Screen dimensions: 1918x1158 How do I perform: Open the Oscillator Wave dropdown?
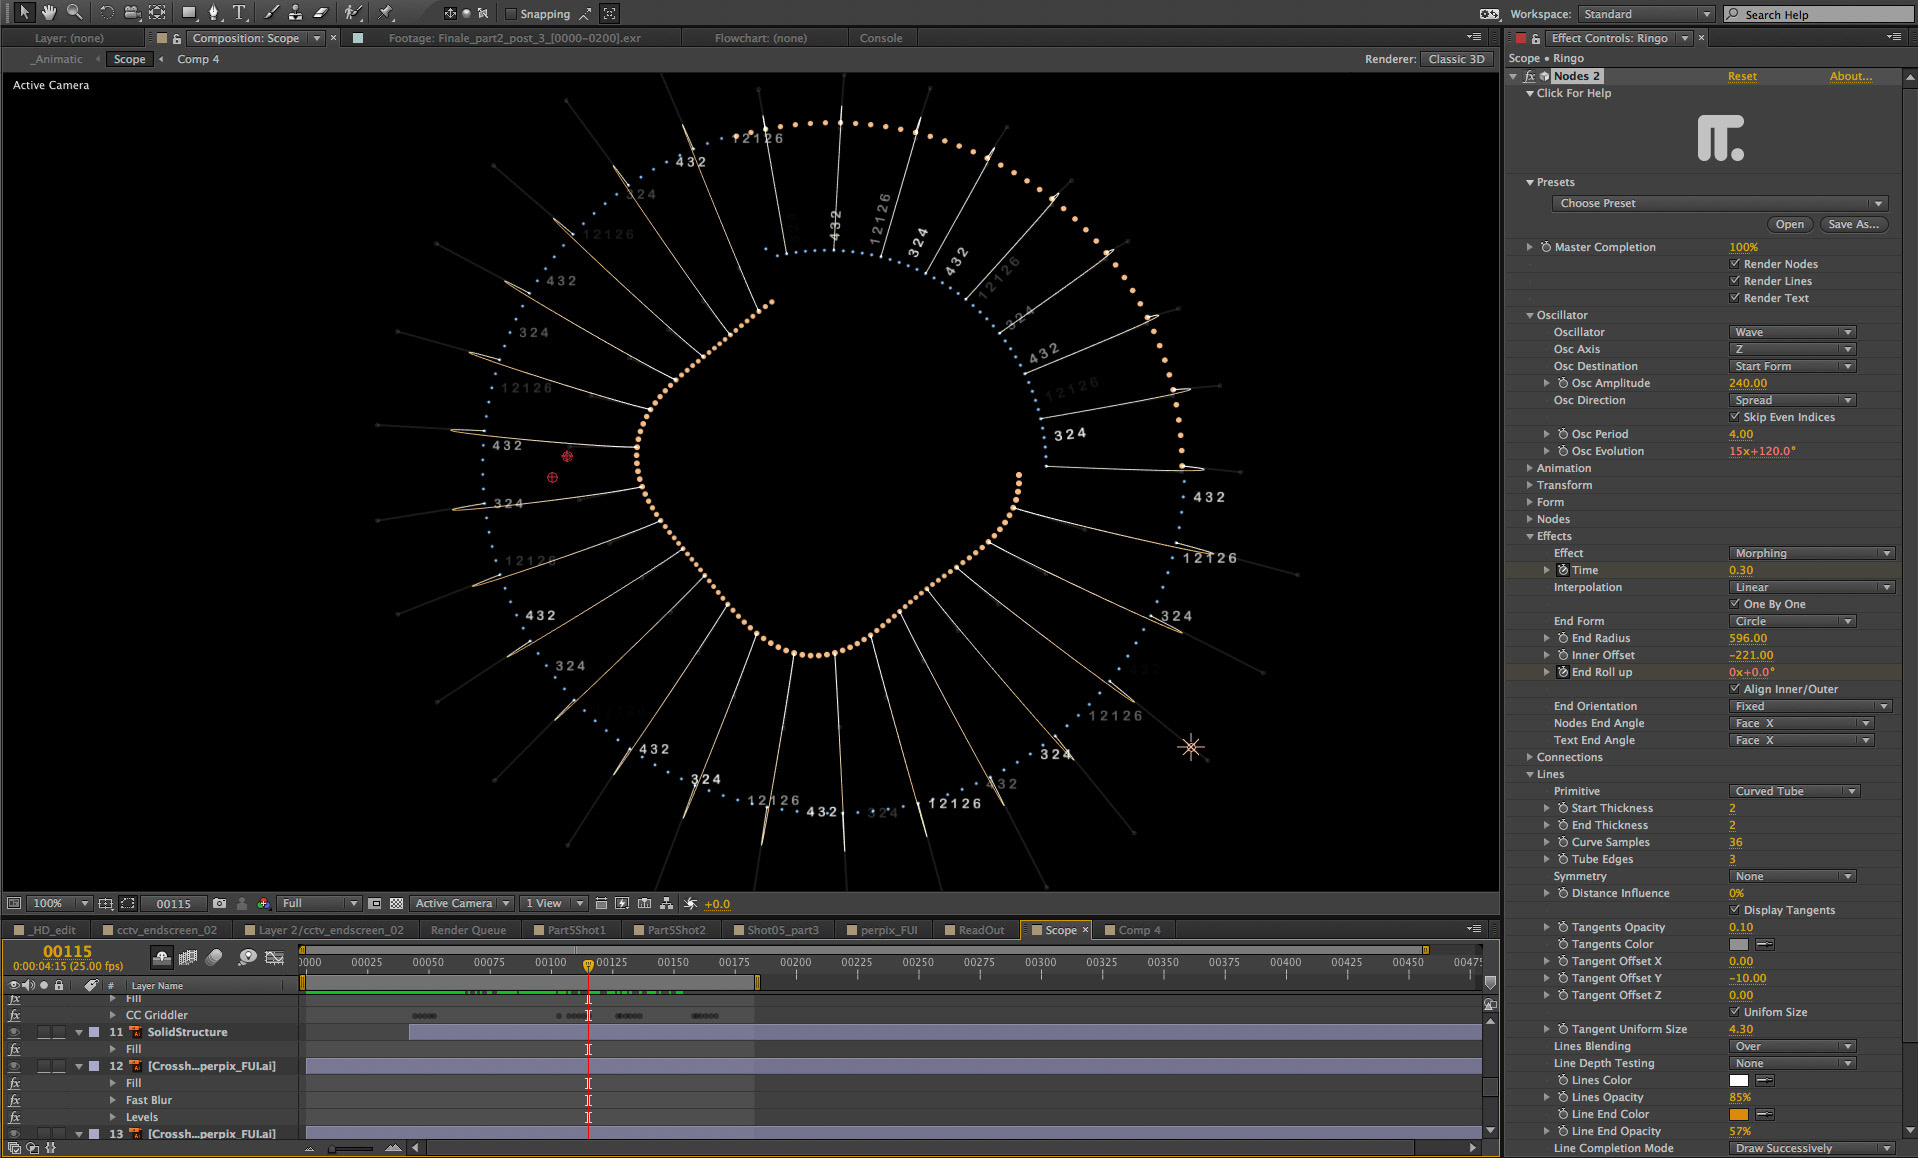click(x=1792, y=332)
